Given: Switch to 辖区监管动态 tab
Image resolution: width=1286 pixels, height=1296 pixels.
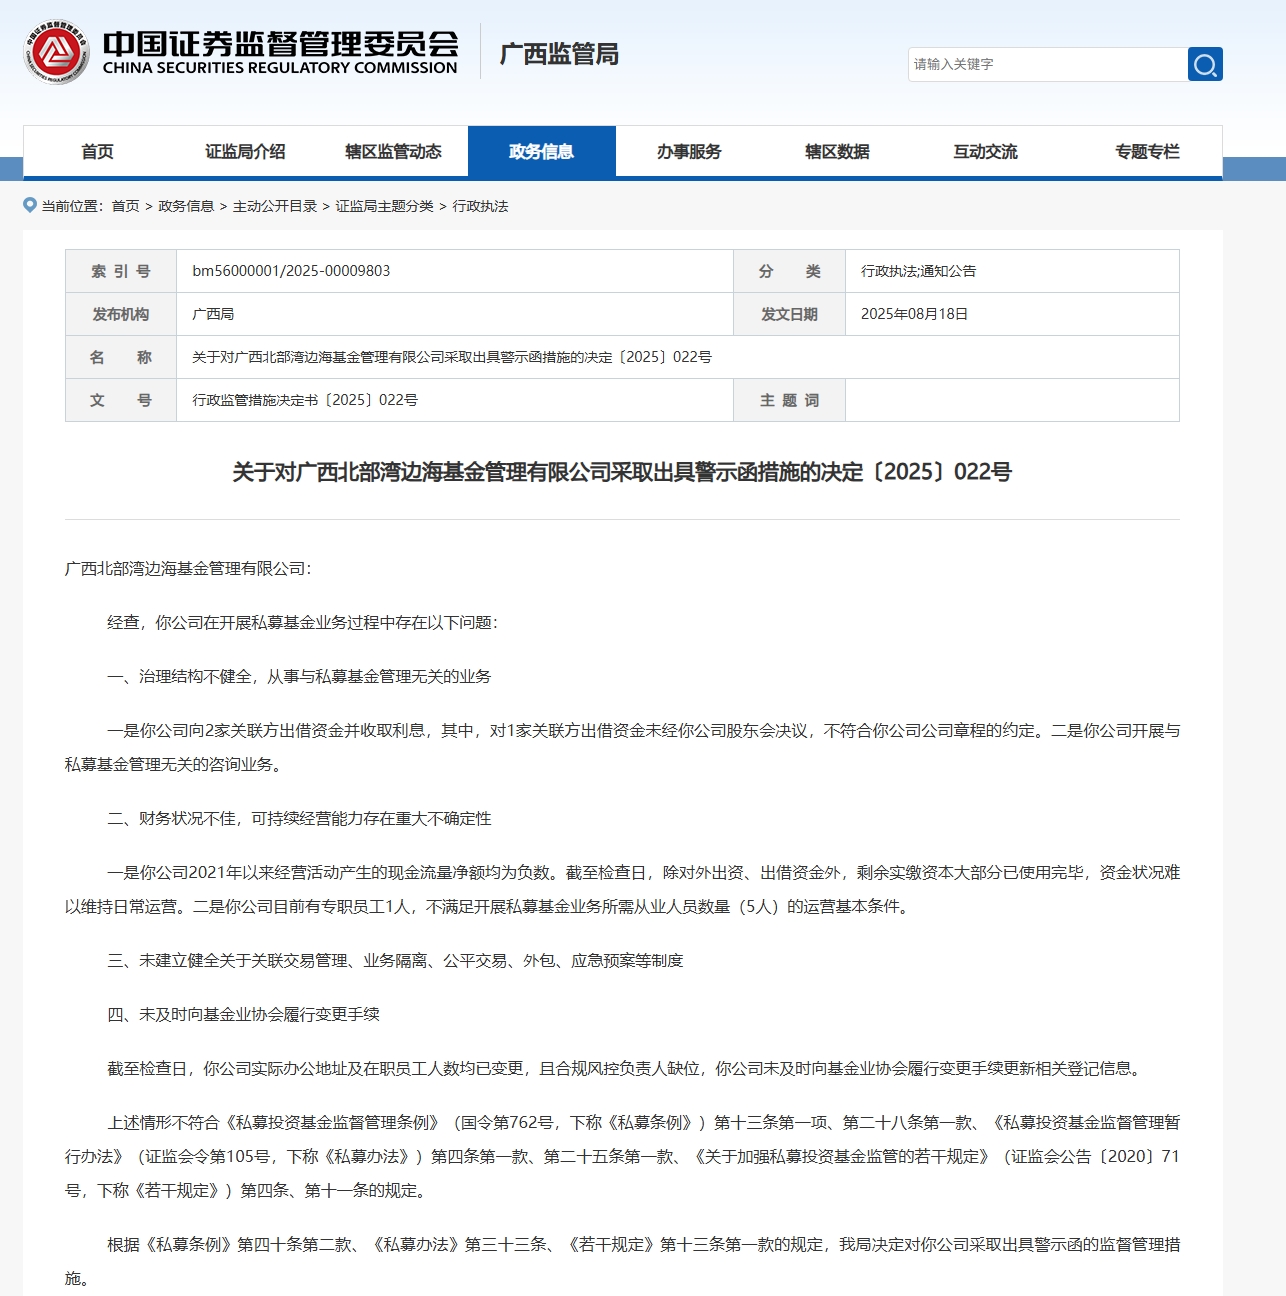Looking at the screenshot, I should (x=393, y=152).
